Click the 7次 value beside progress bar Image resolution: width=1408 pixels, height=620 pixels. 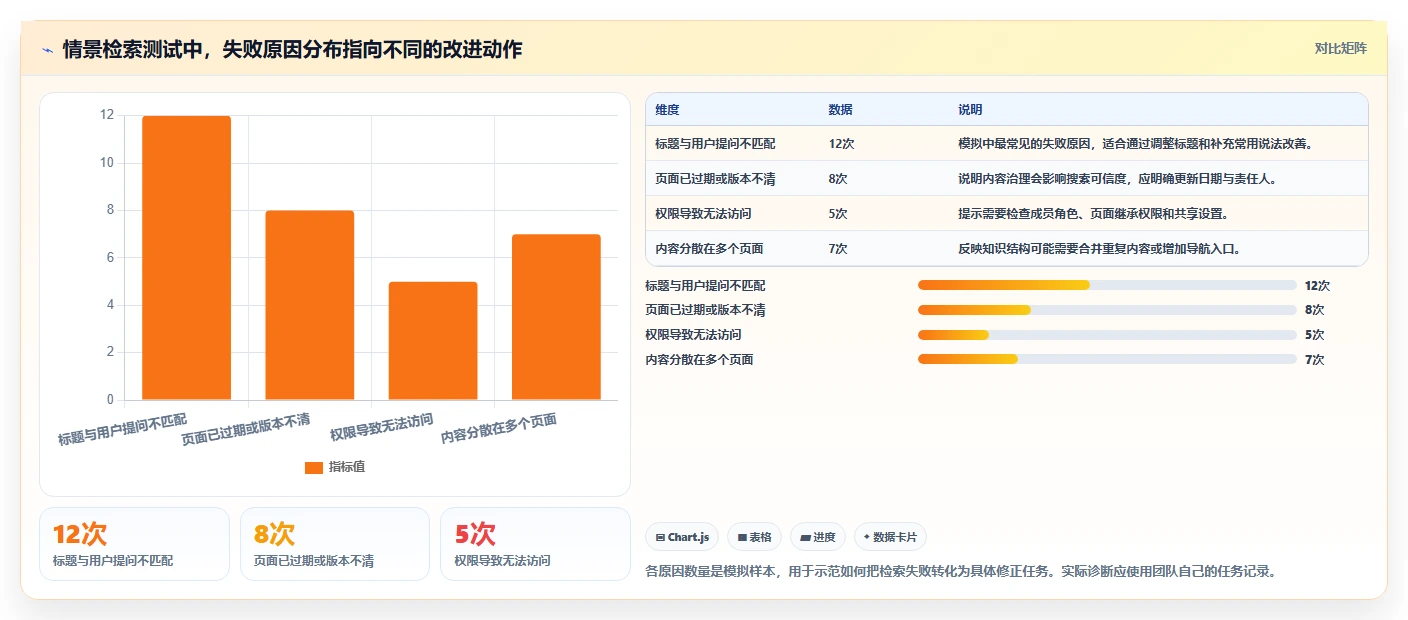[1315, 359]
